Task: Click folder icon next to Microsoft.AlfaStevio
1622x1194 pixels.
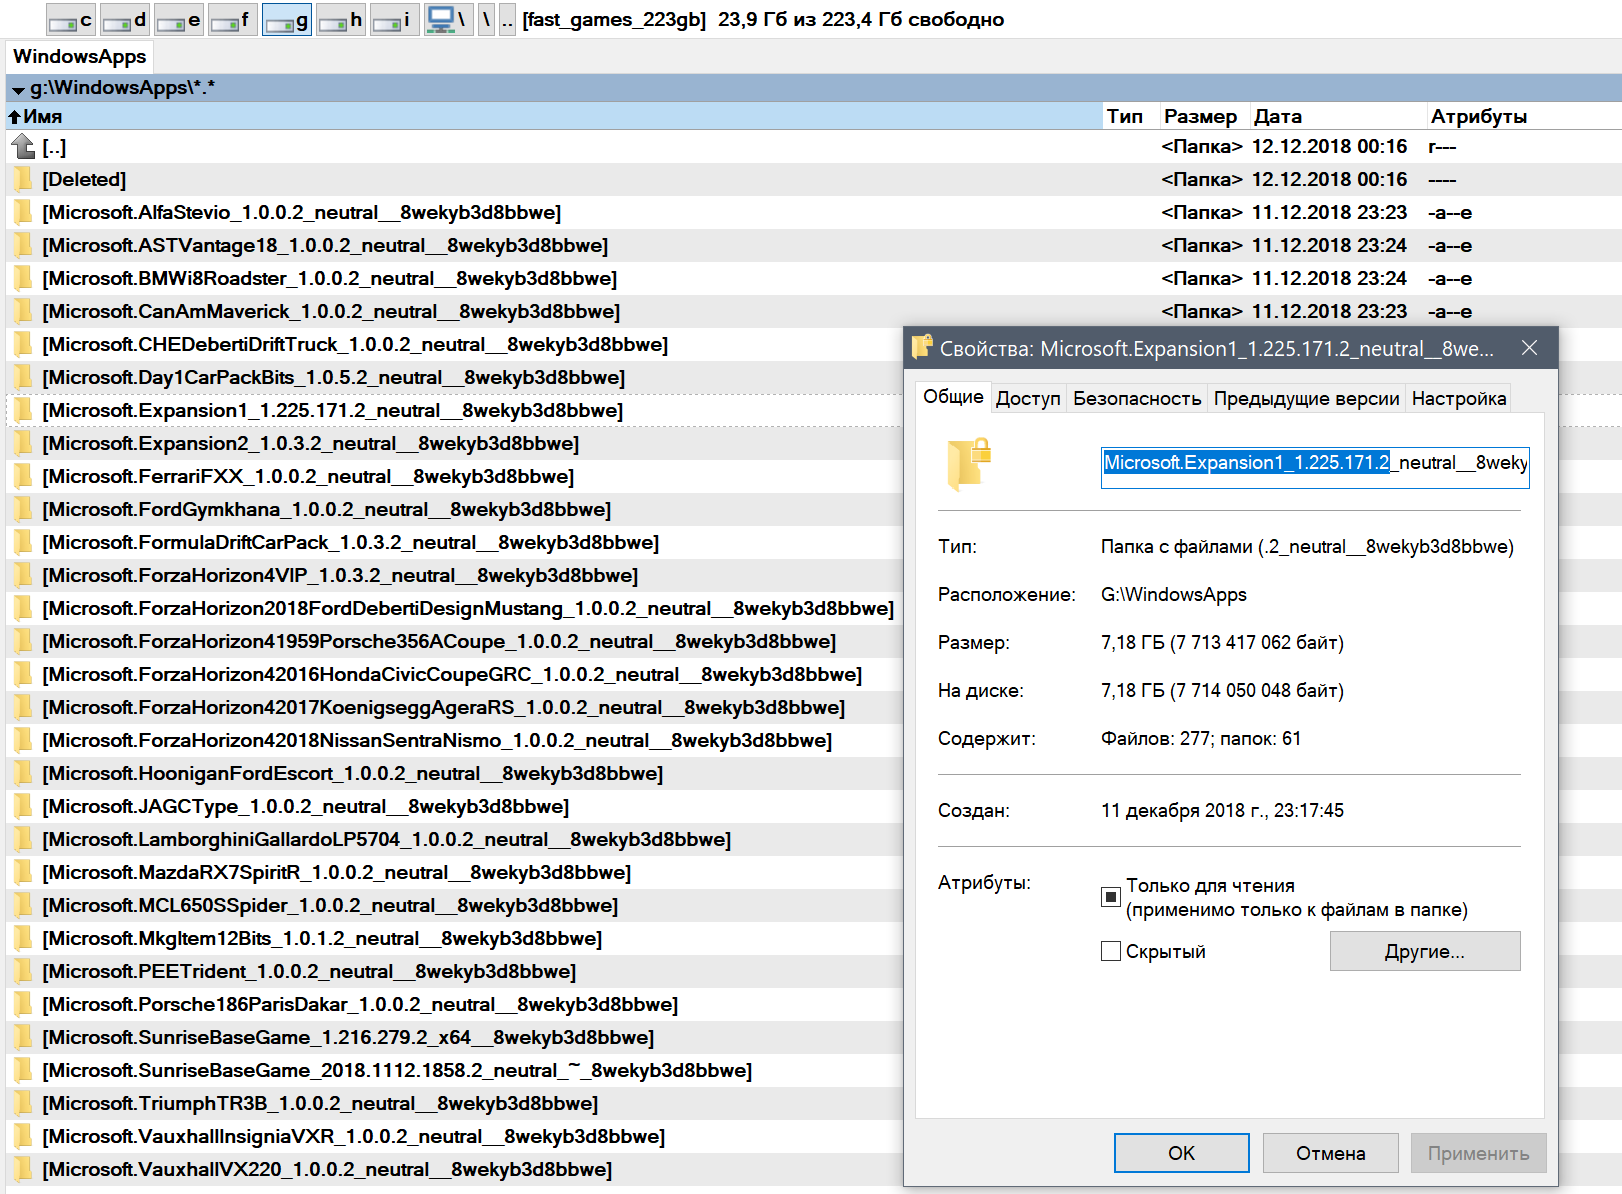Action: [23, 213]
